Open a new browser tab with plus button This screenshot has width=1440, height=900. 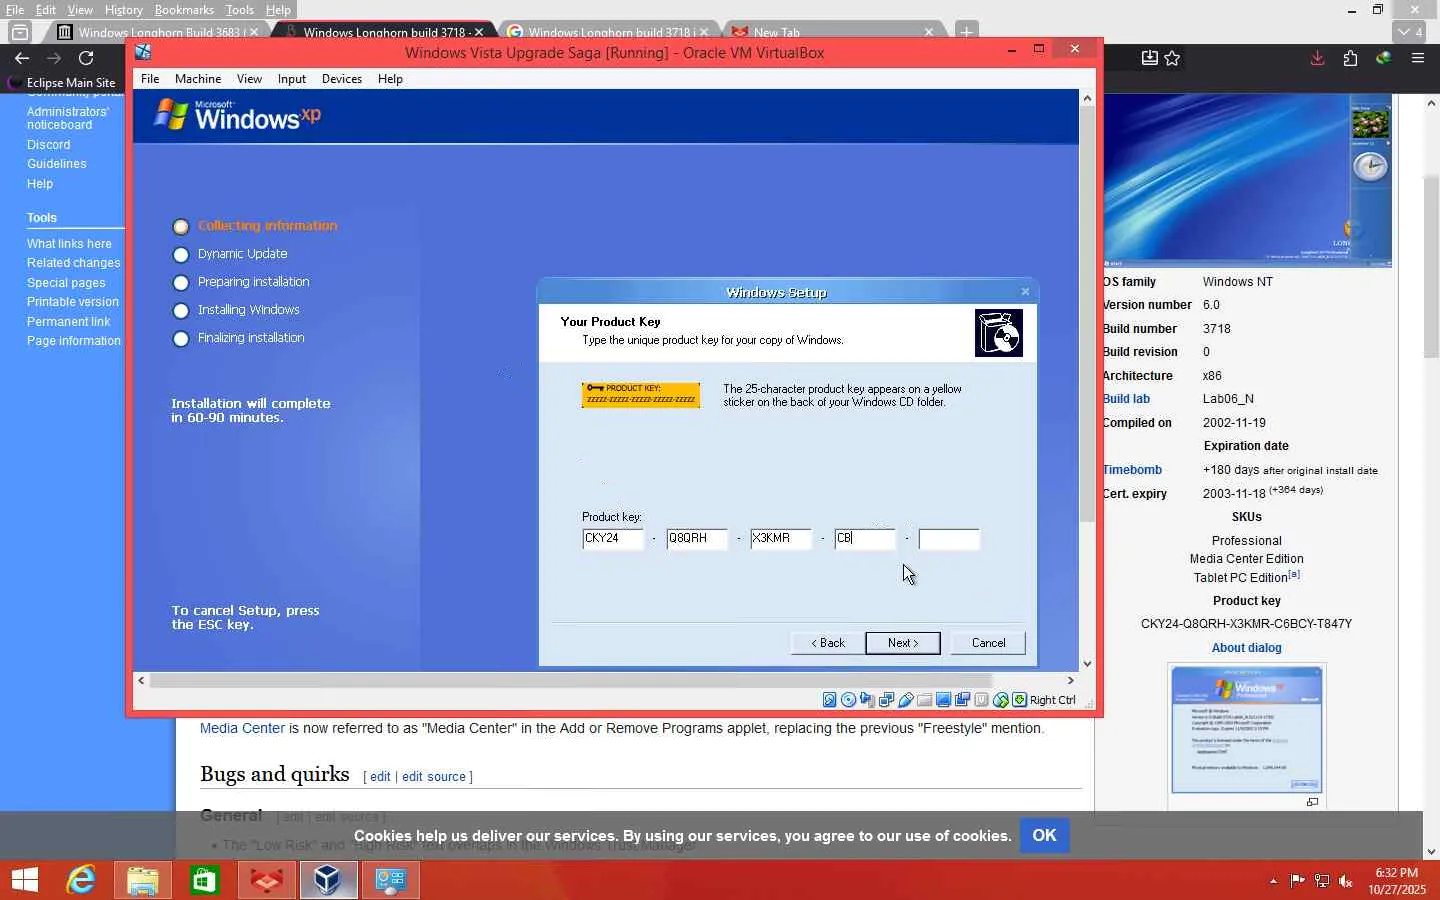966,32
